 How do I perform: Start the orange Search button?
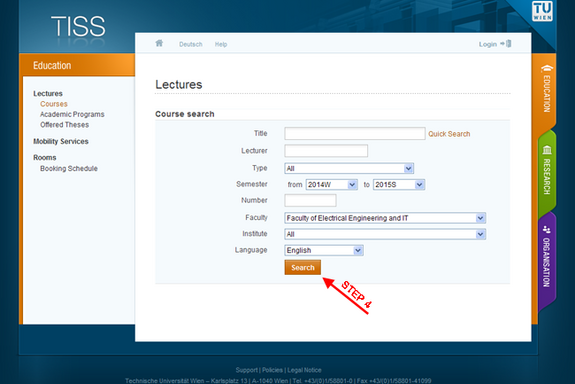(303, 267)
